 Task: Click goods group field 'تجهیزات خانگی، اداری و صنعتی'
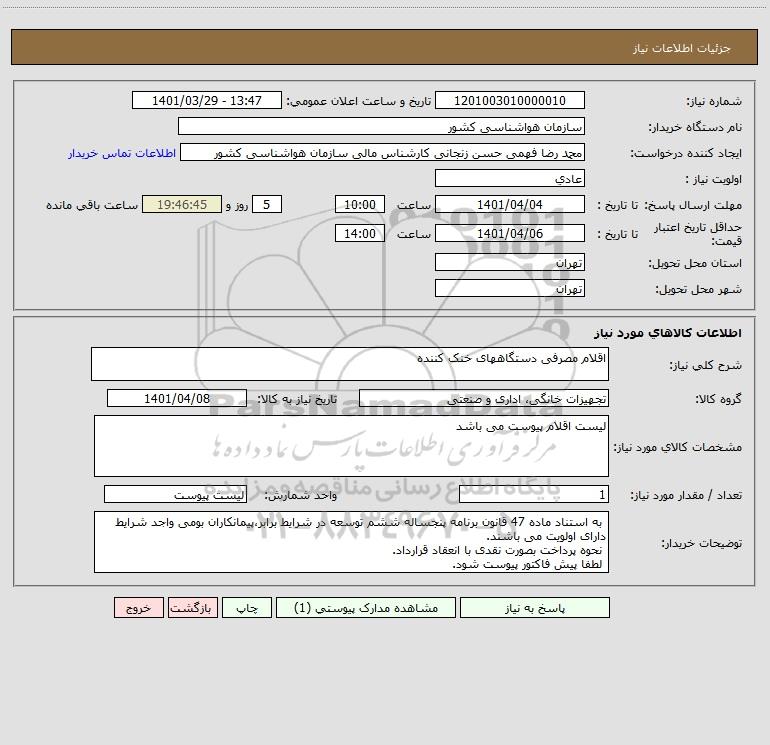click(484, 398)
